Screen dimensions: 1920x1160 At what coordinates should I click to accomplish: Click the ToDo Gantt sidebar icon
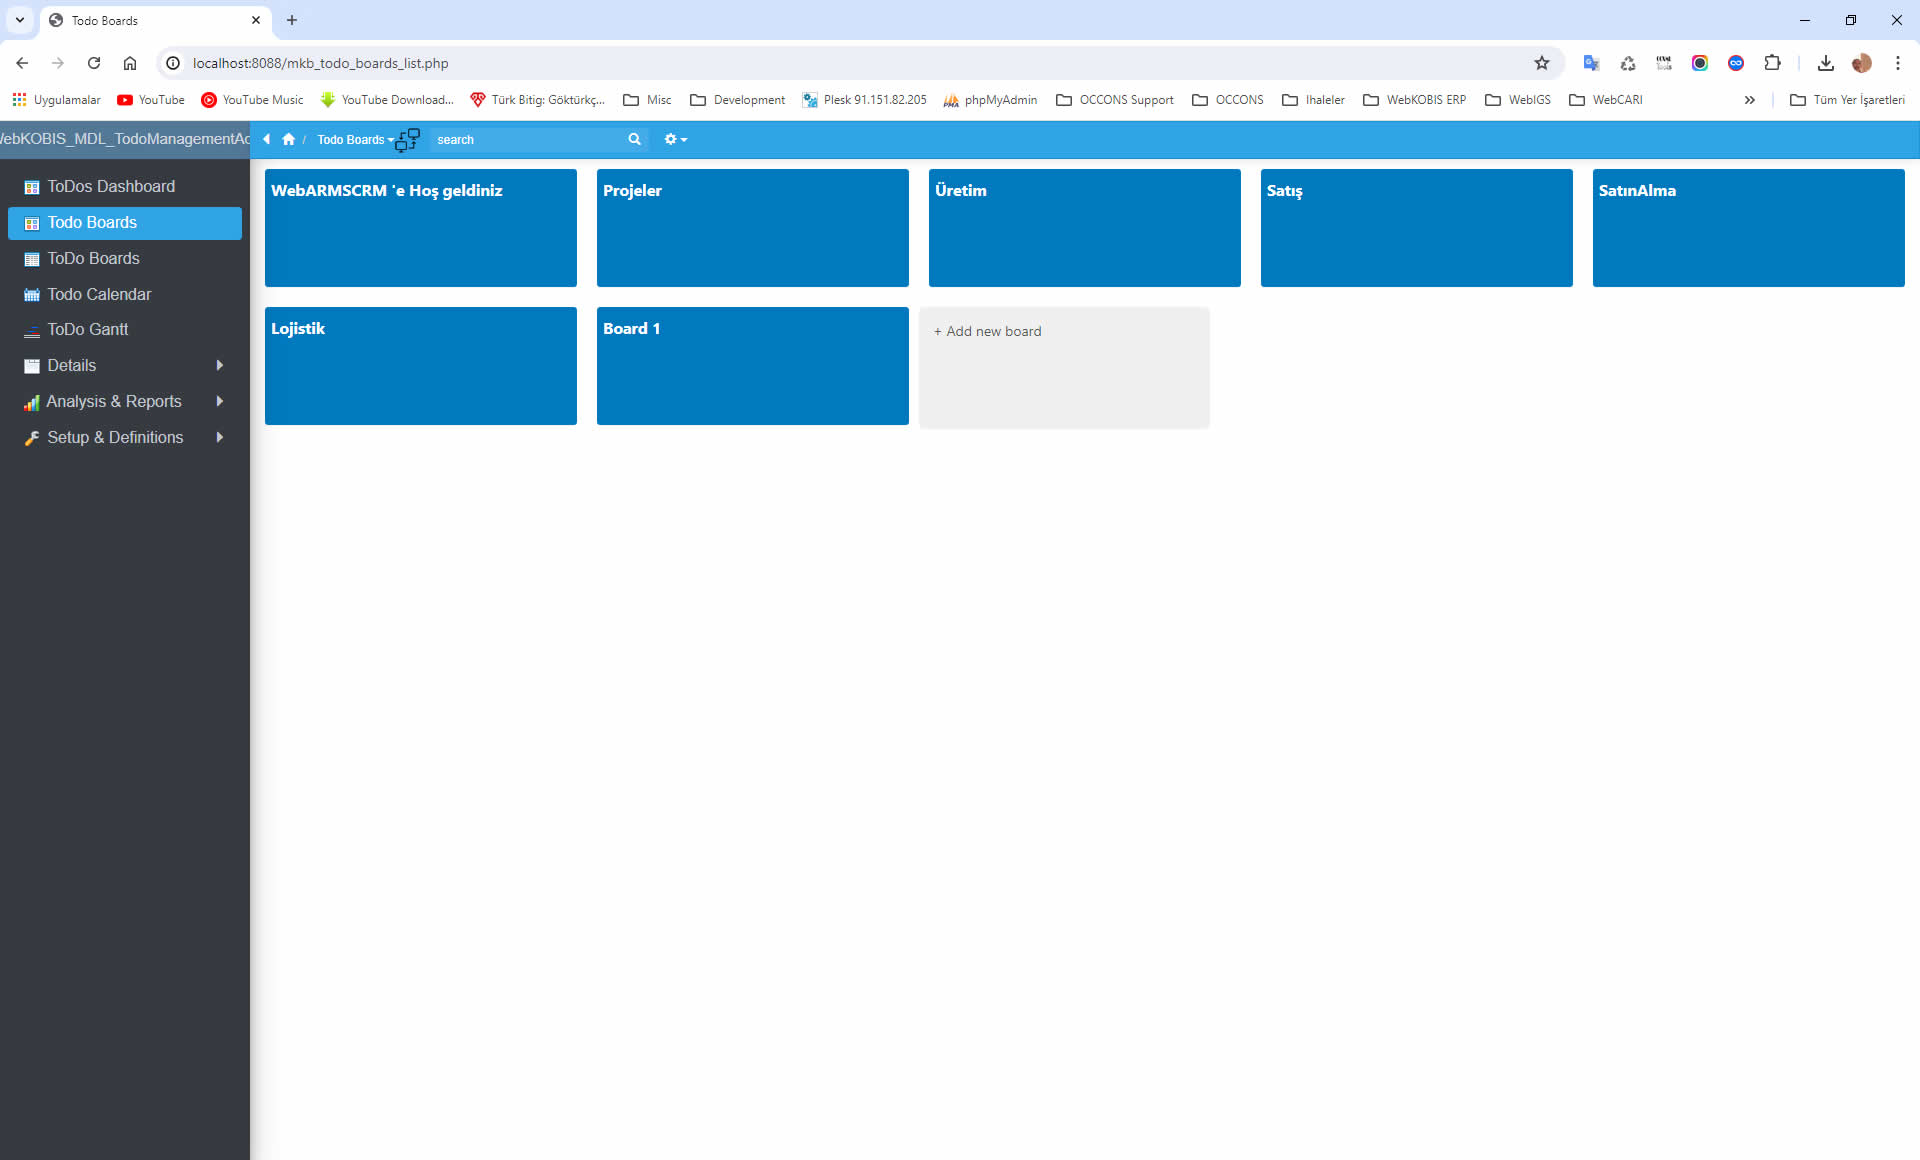32,330
